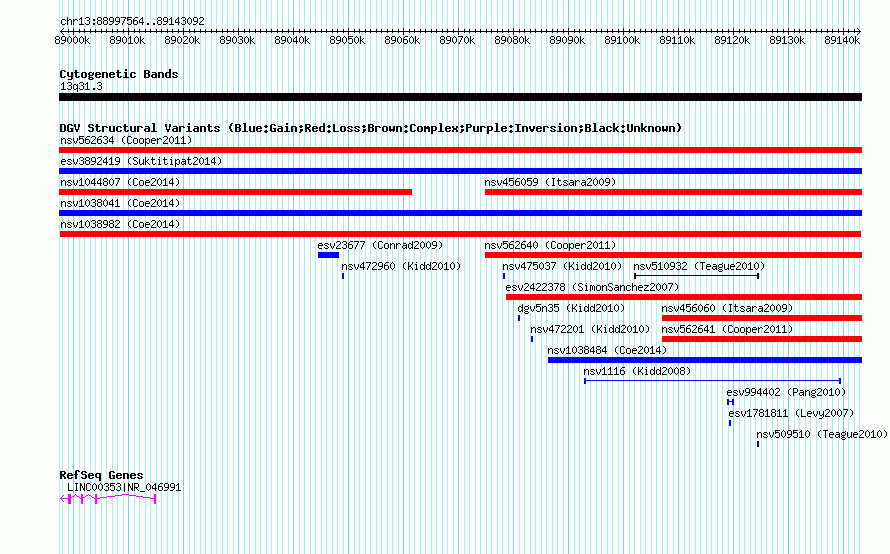Select the nsv1038982 (Coe2014) red bar
This screenshot has height=554, width=890.
[460, 234]
